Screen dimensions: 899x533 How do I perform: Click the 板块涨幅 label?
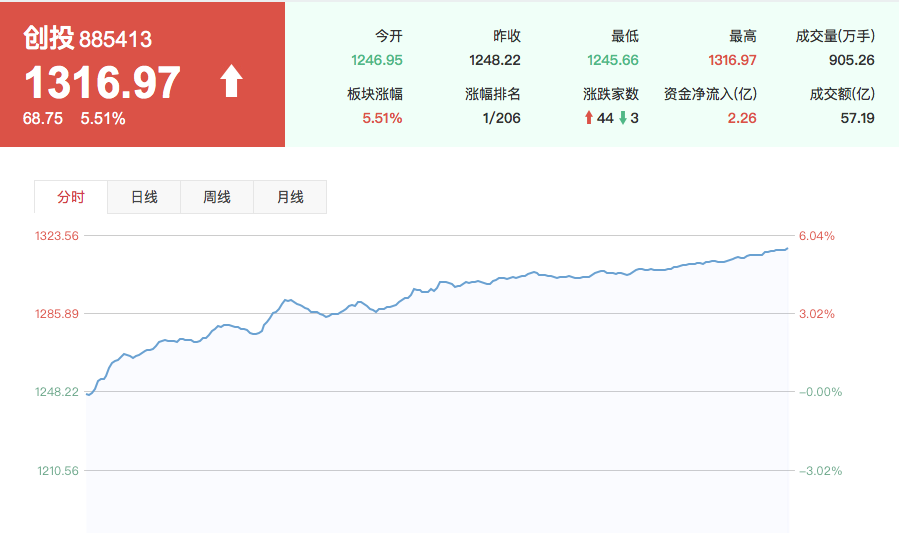coord(375,94)
